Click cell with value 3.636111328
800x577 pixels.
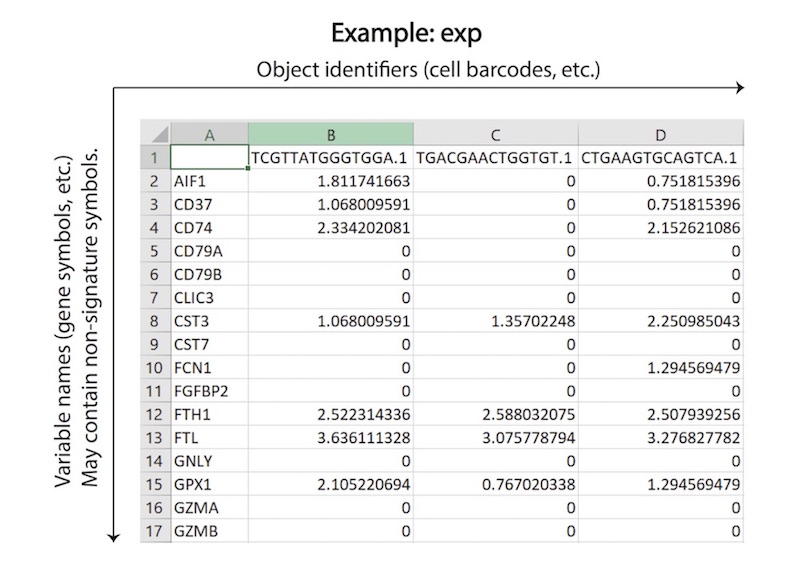point(330,438)
